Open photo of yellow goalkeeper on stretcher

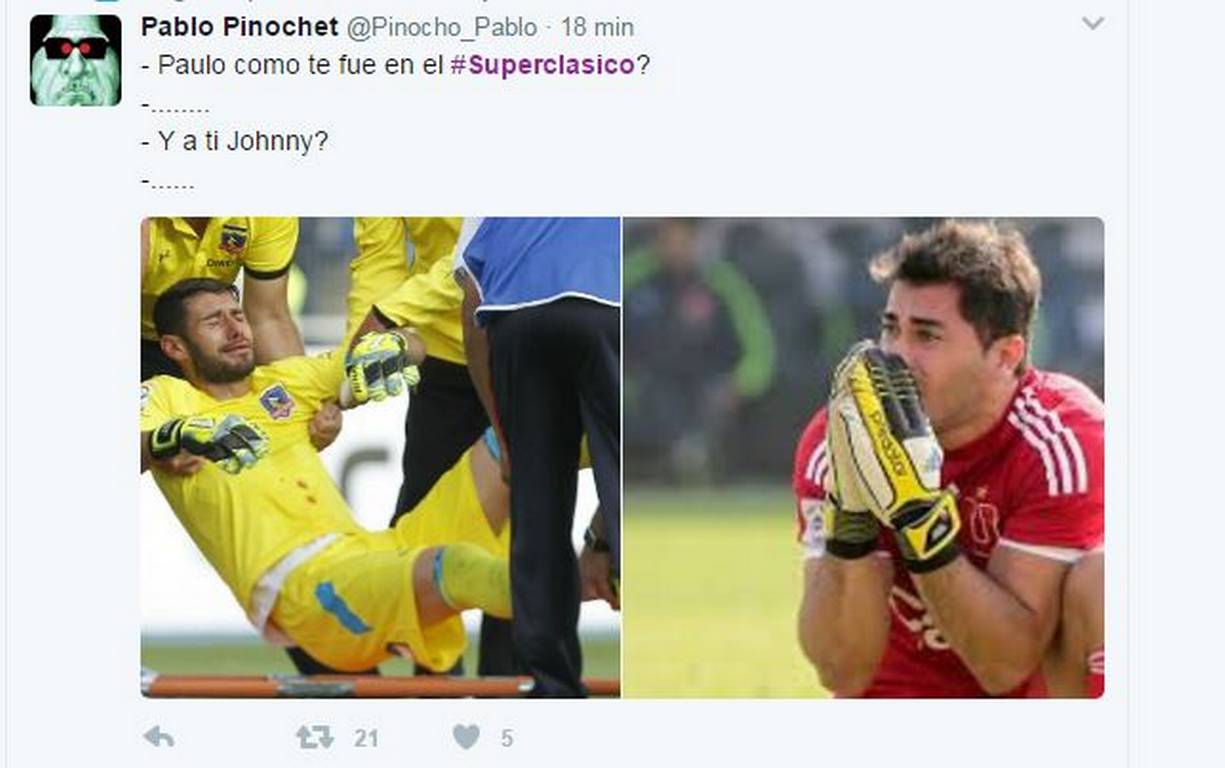[x=380, y=457]
